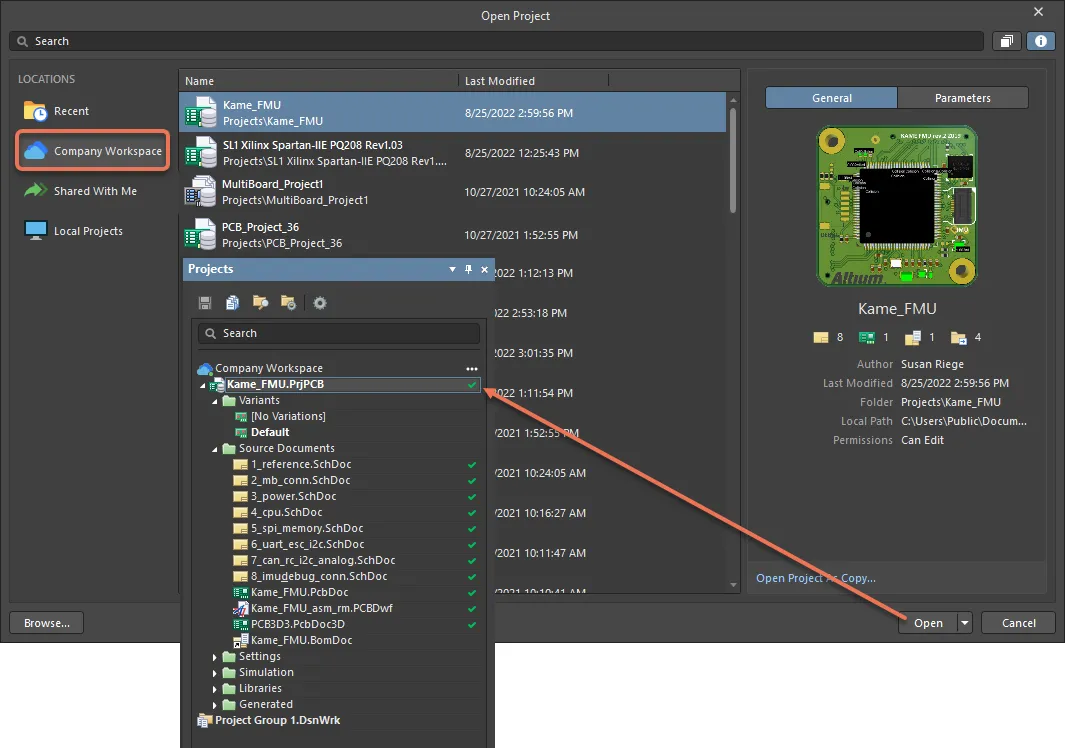Switch to Parameters tab
Screen dimensions: 1065x748
click(962, 98)
